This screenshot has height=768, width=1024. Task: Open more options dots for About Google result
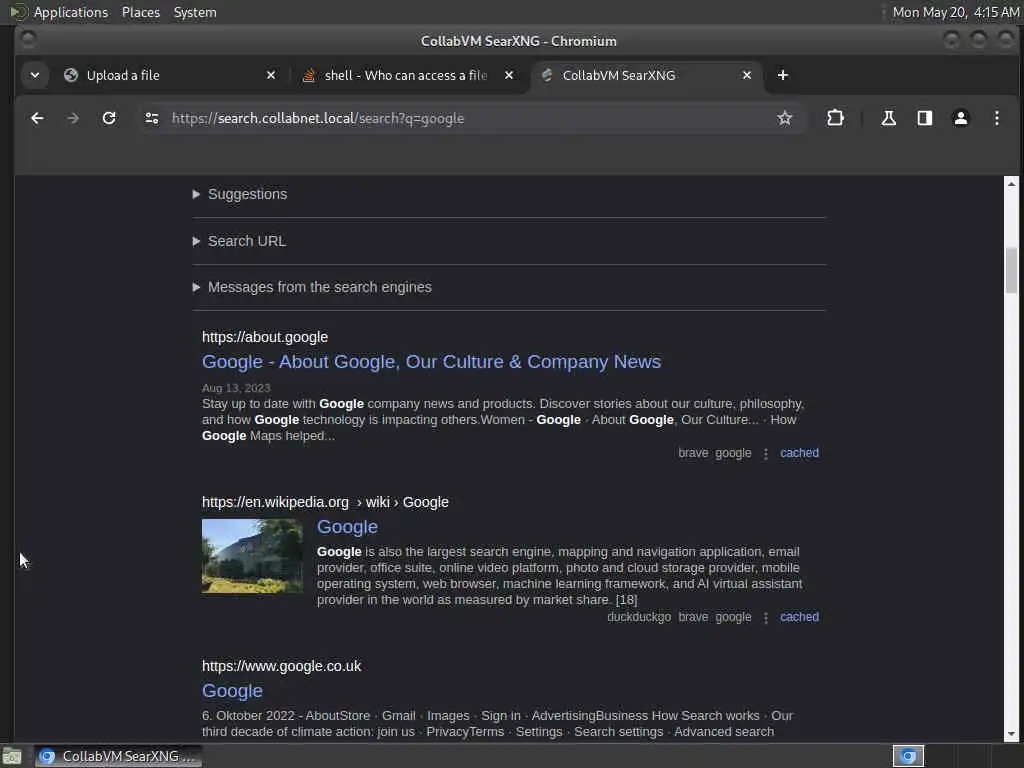(x=765, y=453)
